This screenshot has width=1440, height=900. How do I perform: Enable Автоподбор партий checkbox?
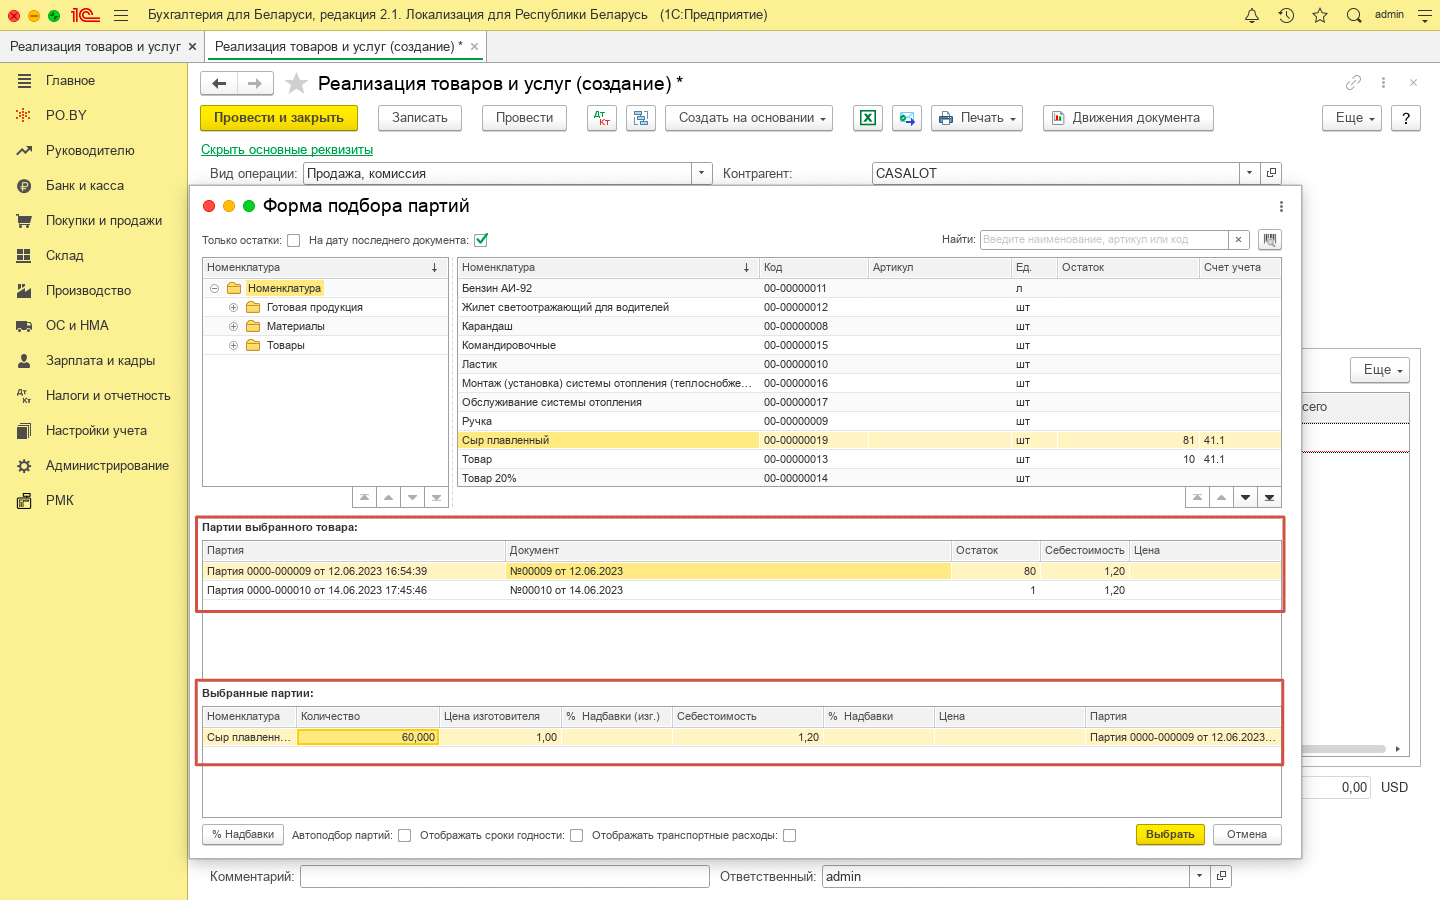coord(404,836)
